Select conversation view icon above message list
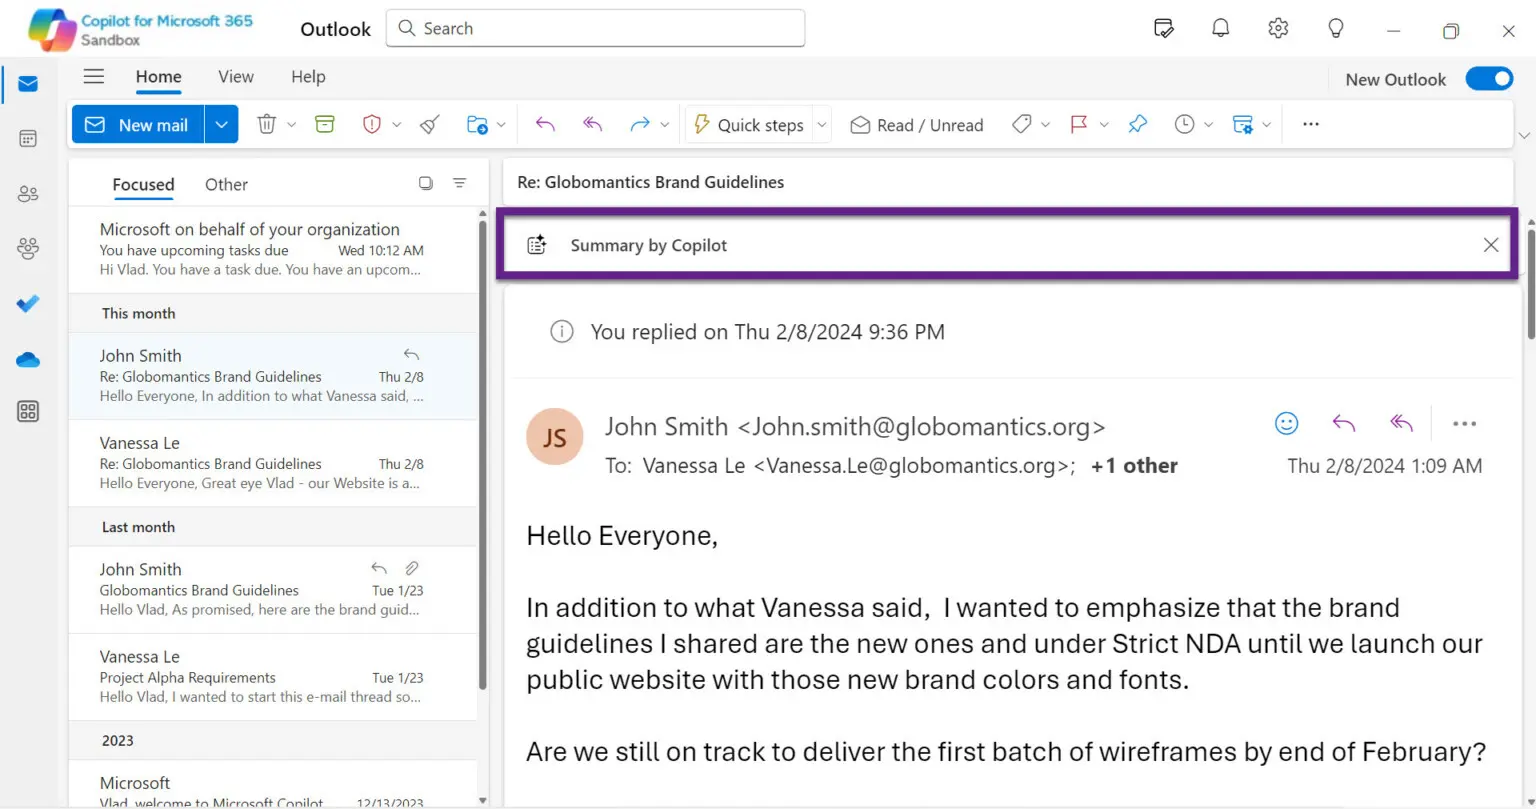Screen dimensions: 1536x809 click(x=425, y=183)
